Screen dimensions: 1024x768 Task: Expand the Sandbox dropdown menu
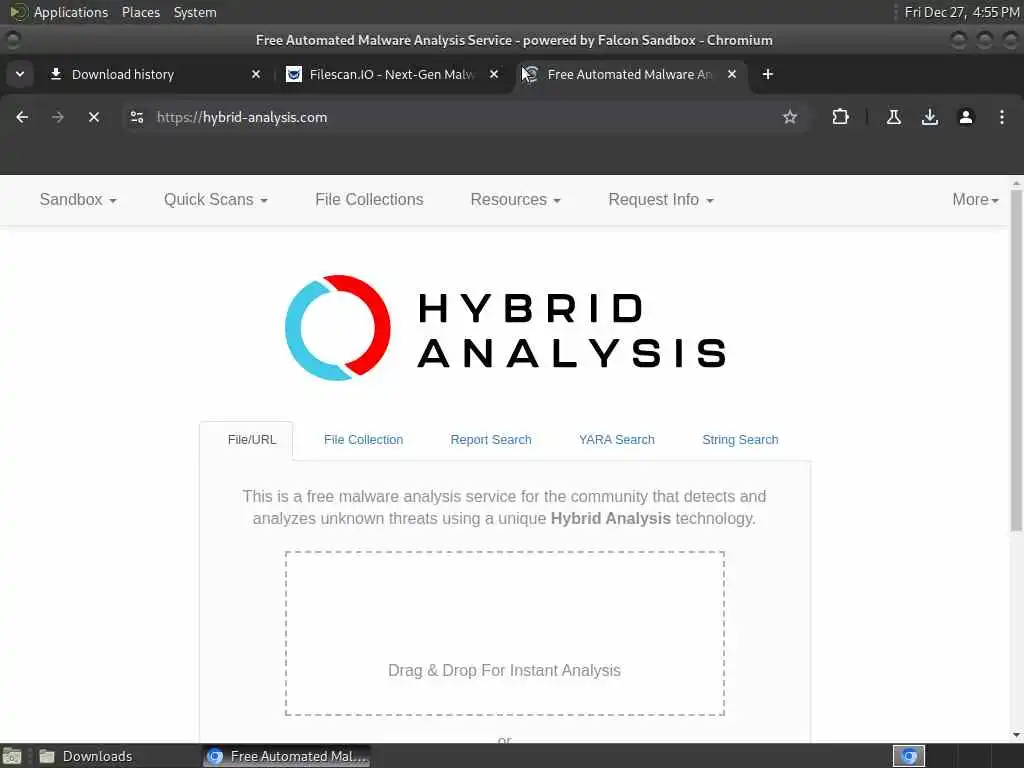click(x=78, y=200)
